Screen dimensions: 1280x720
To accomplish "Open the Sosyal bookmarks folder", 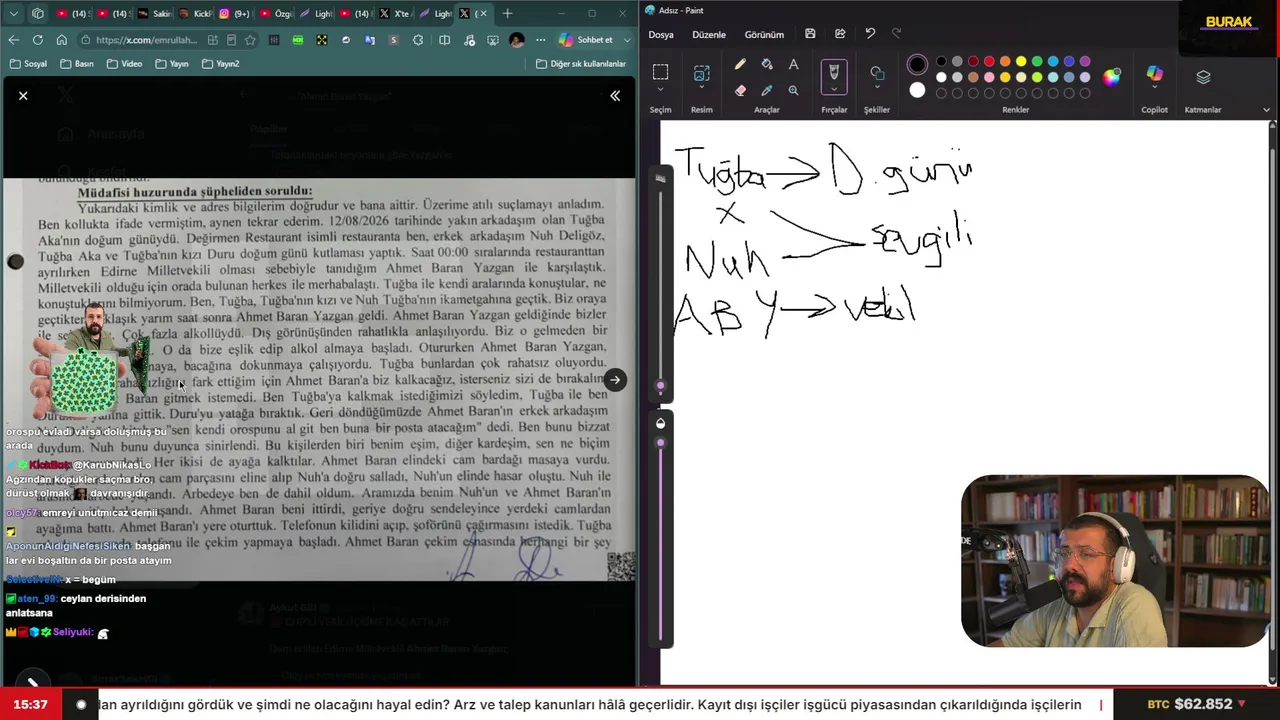I will (28, 64).
